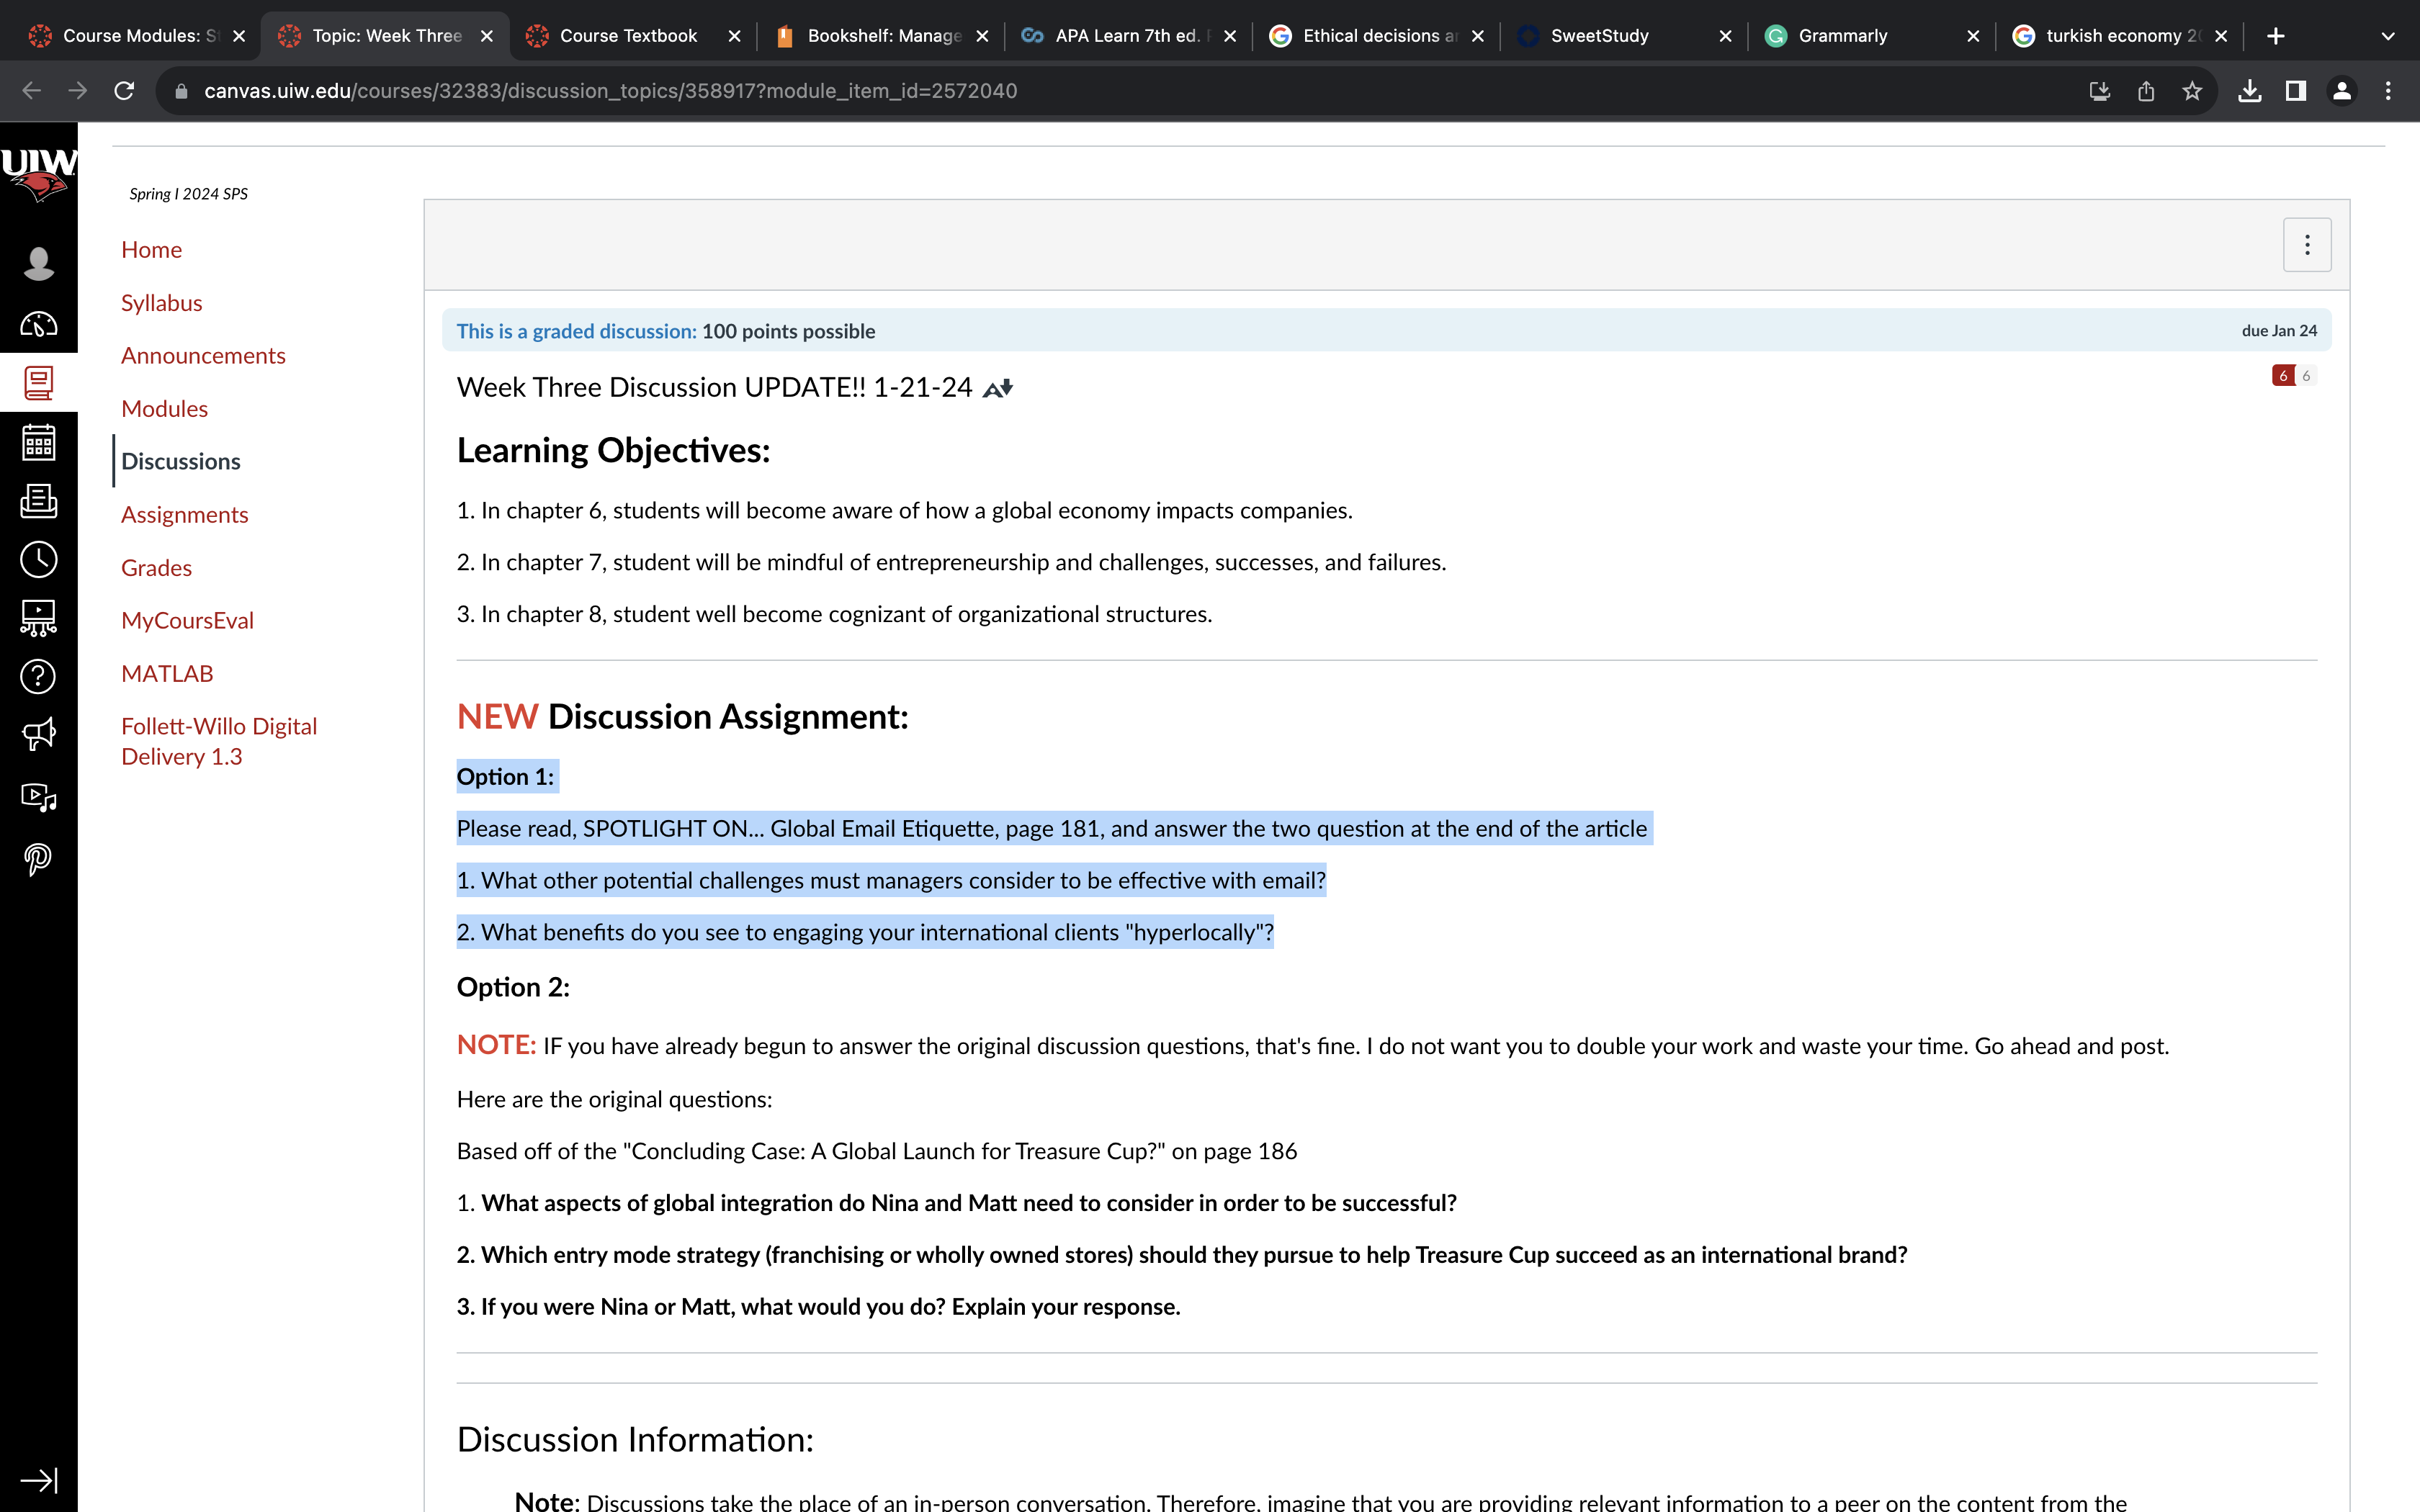Close the Grammarly tab
Screen dimensions: 2420x1512
[x=1973, y=36]
